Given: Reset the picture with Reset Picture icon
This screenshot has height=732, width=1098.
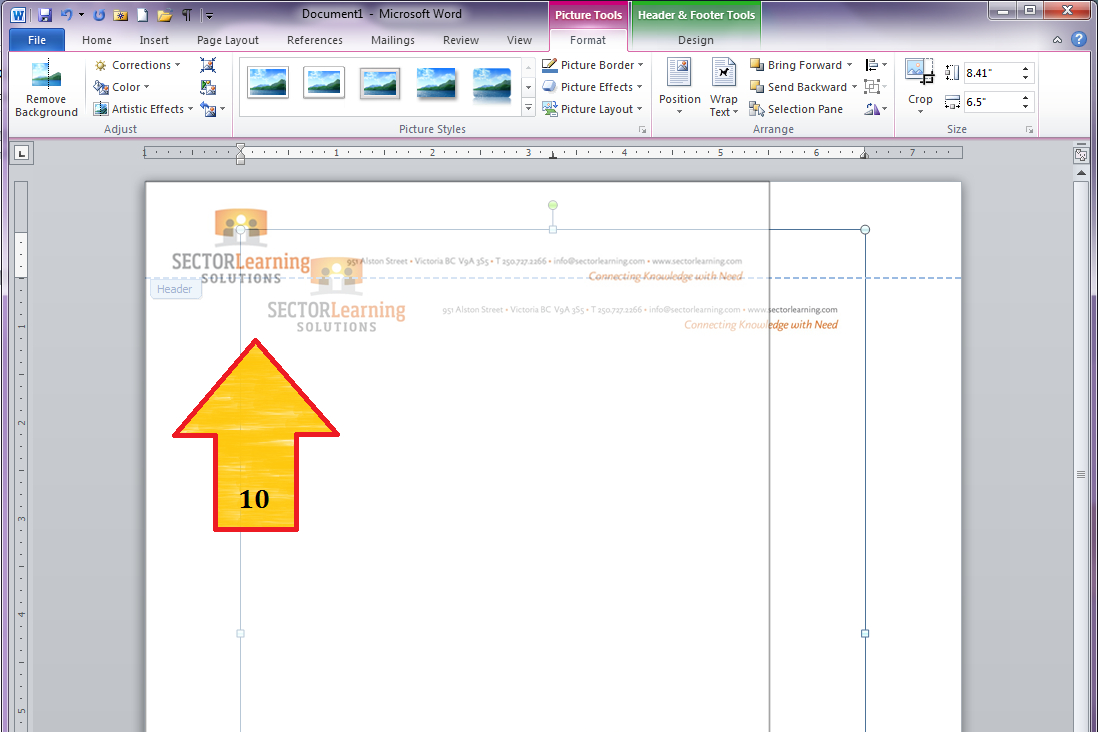Looking at the screenshot, I should point(207,109).
